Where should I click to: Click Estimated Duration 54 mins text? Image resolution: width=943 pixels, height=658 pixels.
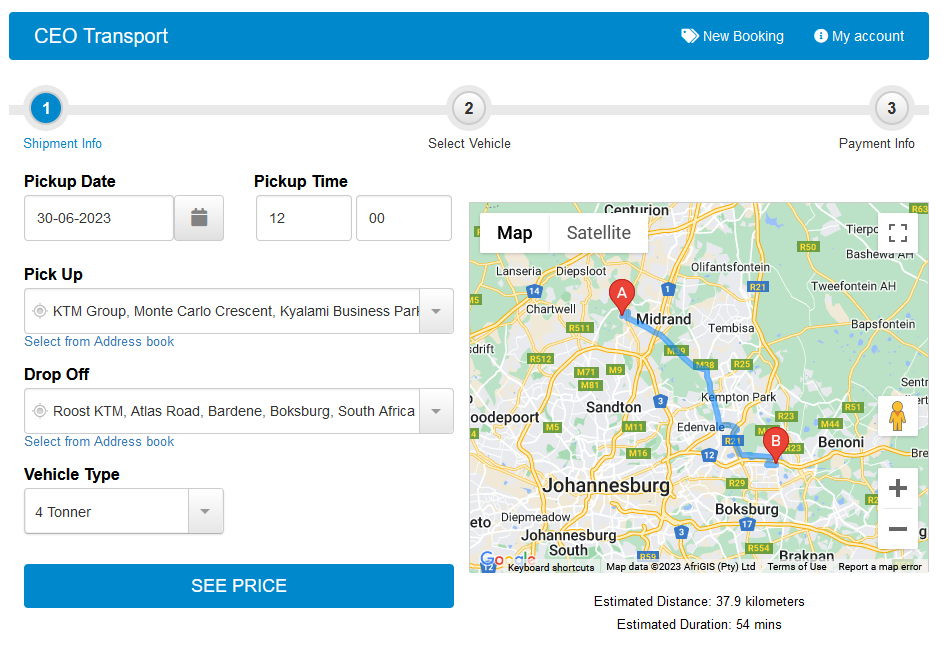tap(699, 624)
